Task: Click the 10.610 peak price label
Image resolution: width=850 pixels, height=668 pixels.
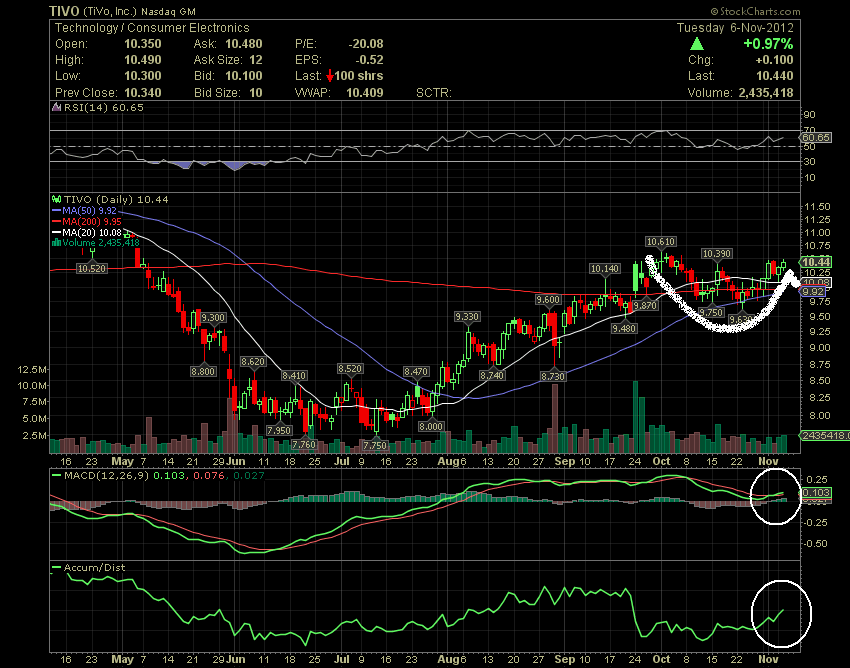Action: (661, 242)
